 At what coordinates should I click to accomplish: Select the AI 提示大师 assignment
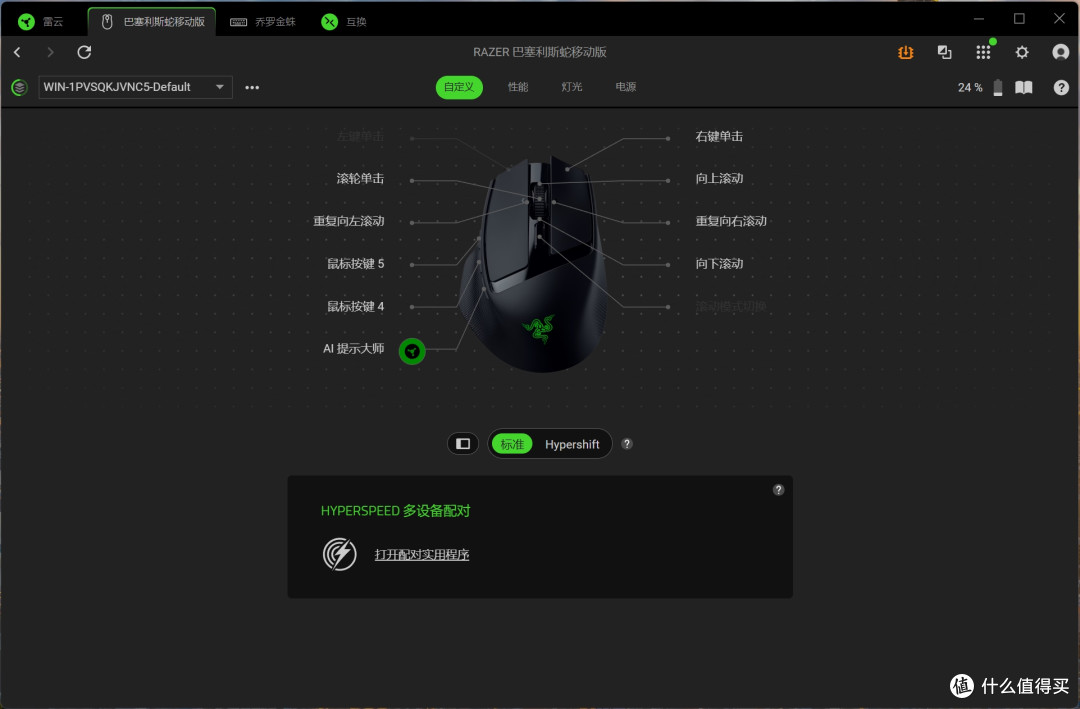[x=353, y=349]
